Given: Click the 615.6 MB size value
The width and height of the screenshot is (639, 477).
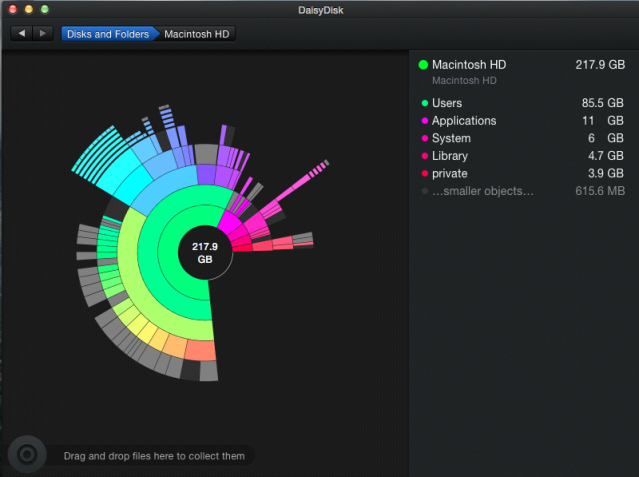Looking at the screenshot, I should click(600, 191).
